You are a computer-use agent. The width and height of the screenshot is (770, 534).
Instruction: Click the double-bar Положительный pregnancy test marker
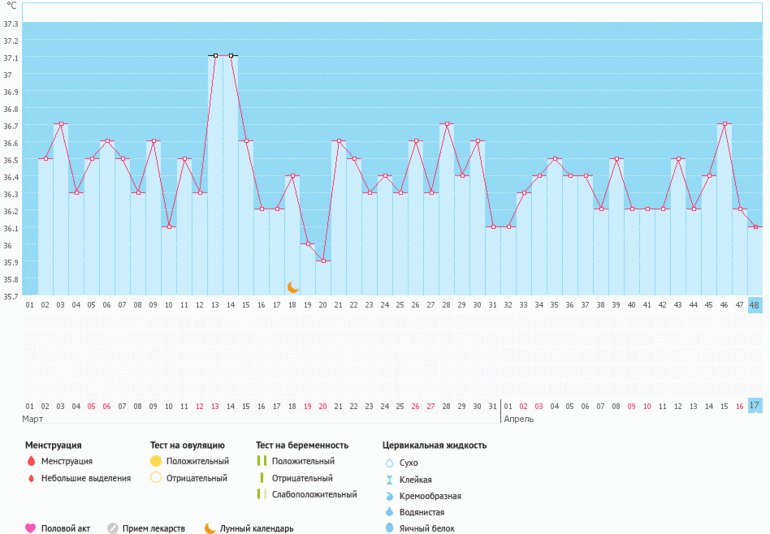point(261,461)
